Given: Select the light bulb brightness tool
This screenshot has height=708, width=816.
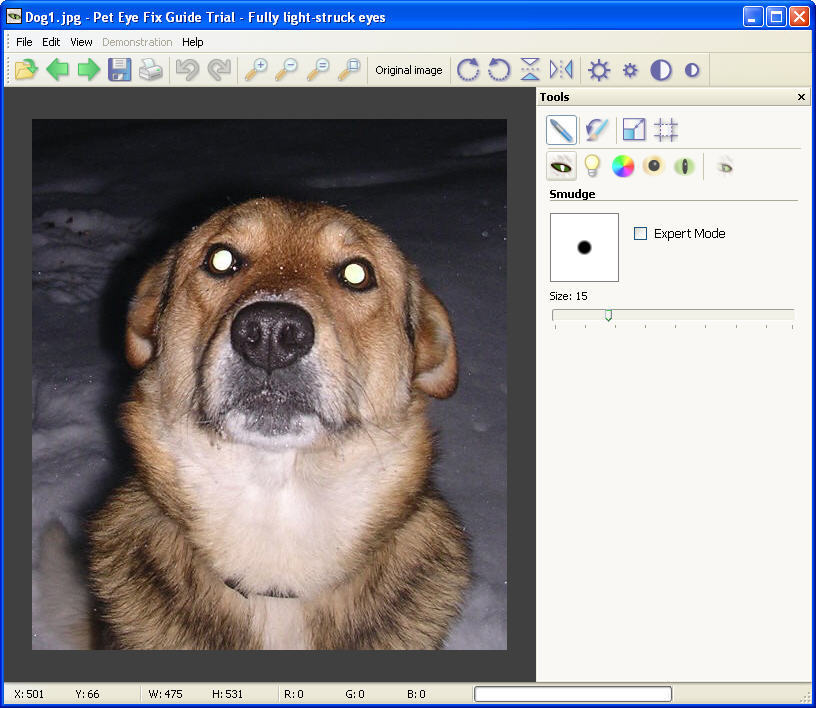Looking at the screenshot, I should pos(592,166).
